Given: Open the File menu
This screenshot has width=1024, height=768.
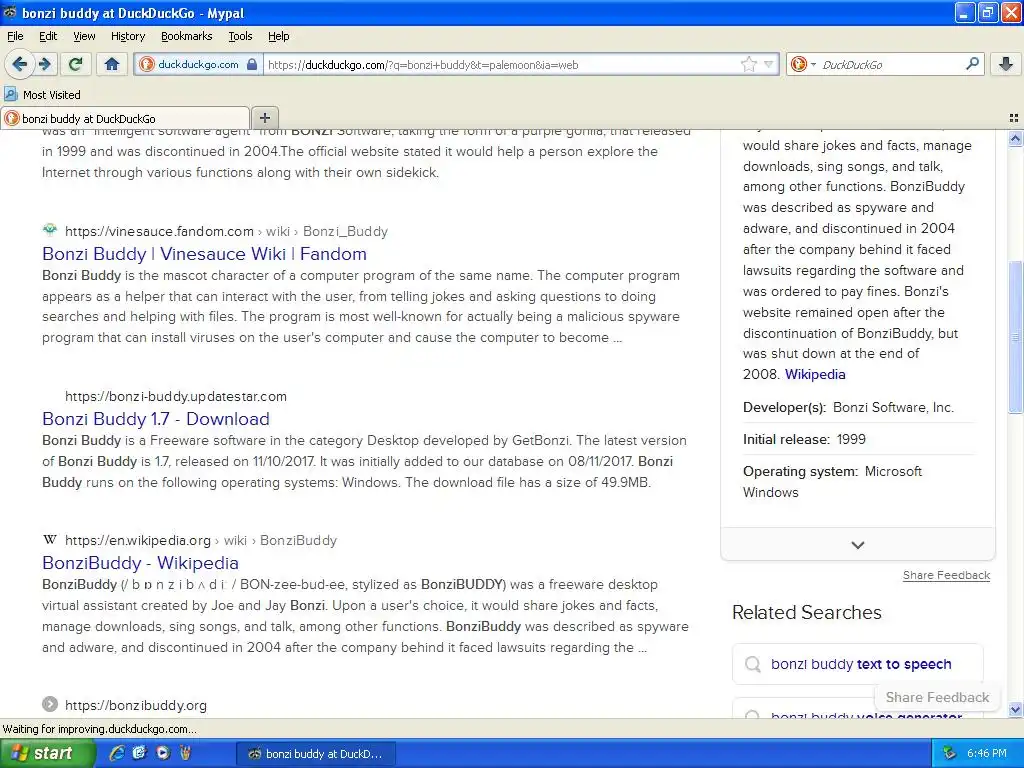Looking at the screenshot, I should click(15, 36).
